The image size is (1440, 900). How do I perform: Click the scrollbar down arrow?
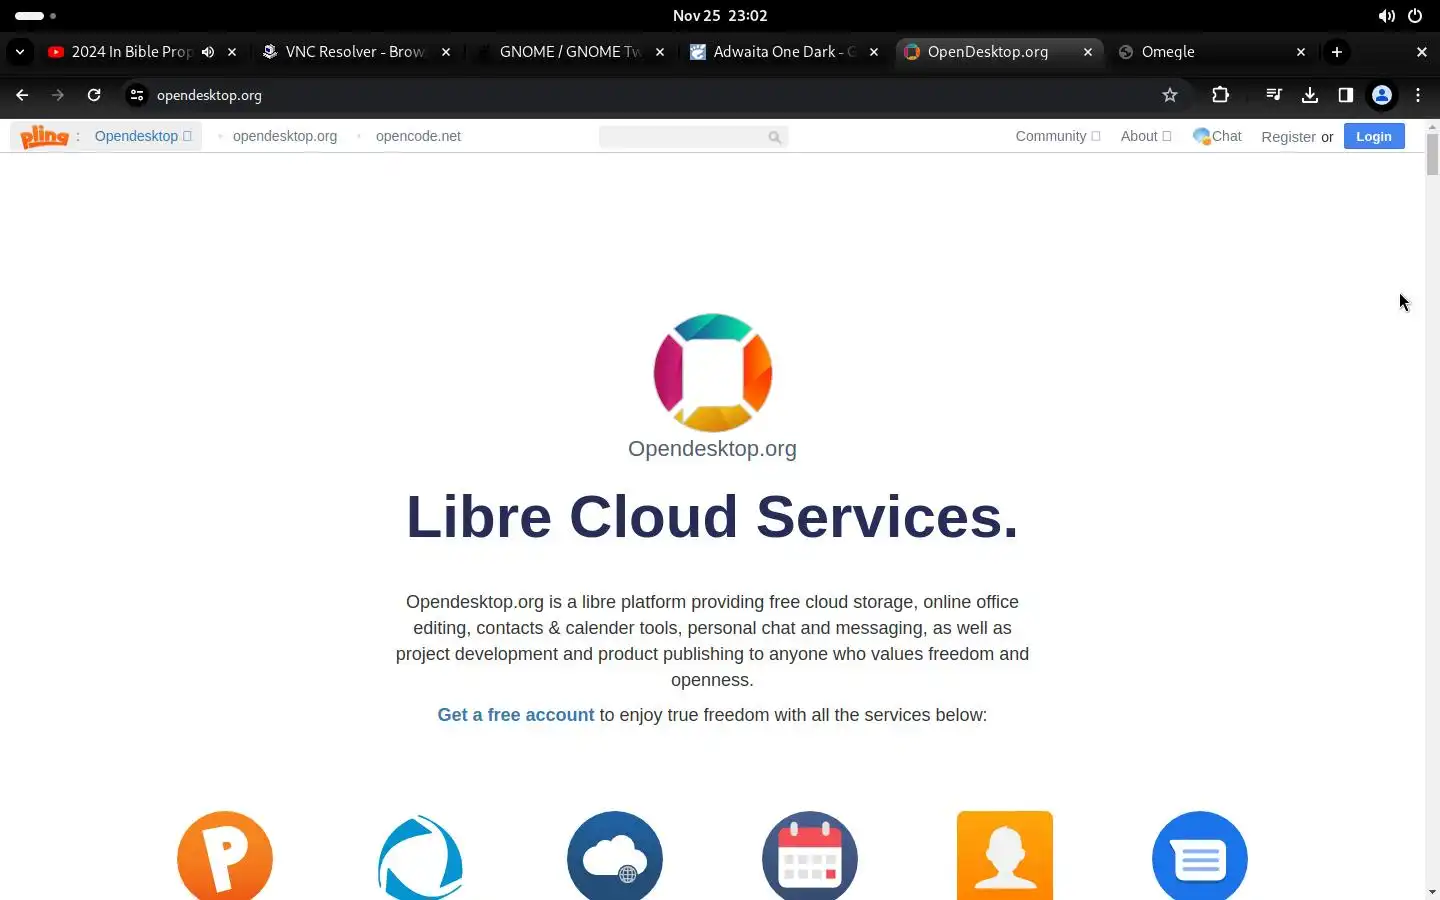tap(1432, 891)
